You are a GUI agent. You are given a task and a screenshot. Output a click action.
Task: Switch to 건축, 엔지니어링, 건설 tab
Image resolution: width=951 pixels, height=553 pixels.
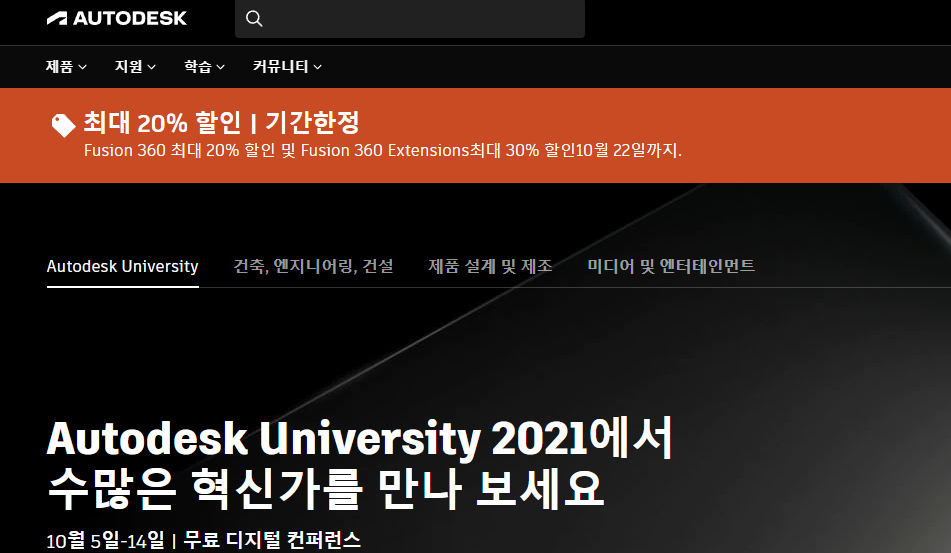pyautogui.click(x=314, y=266)
